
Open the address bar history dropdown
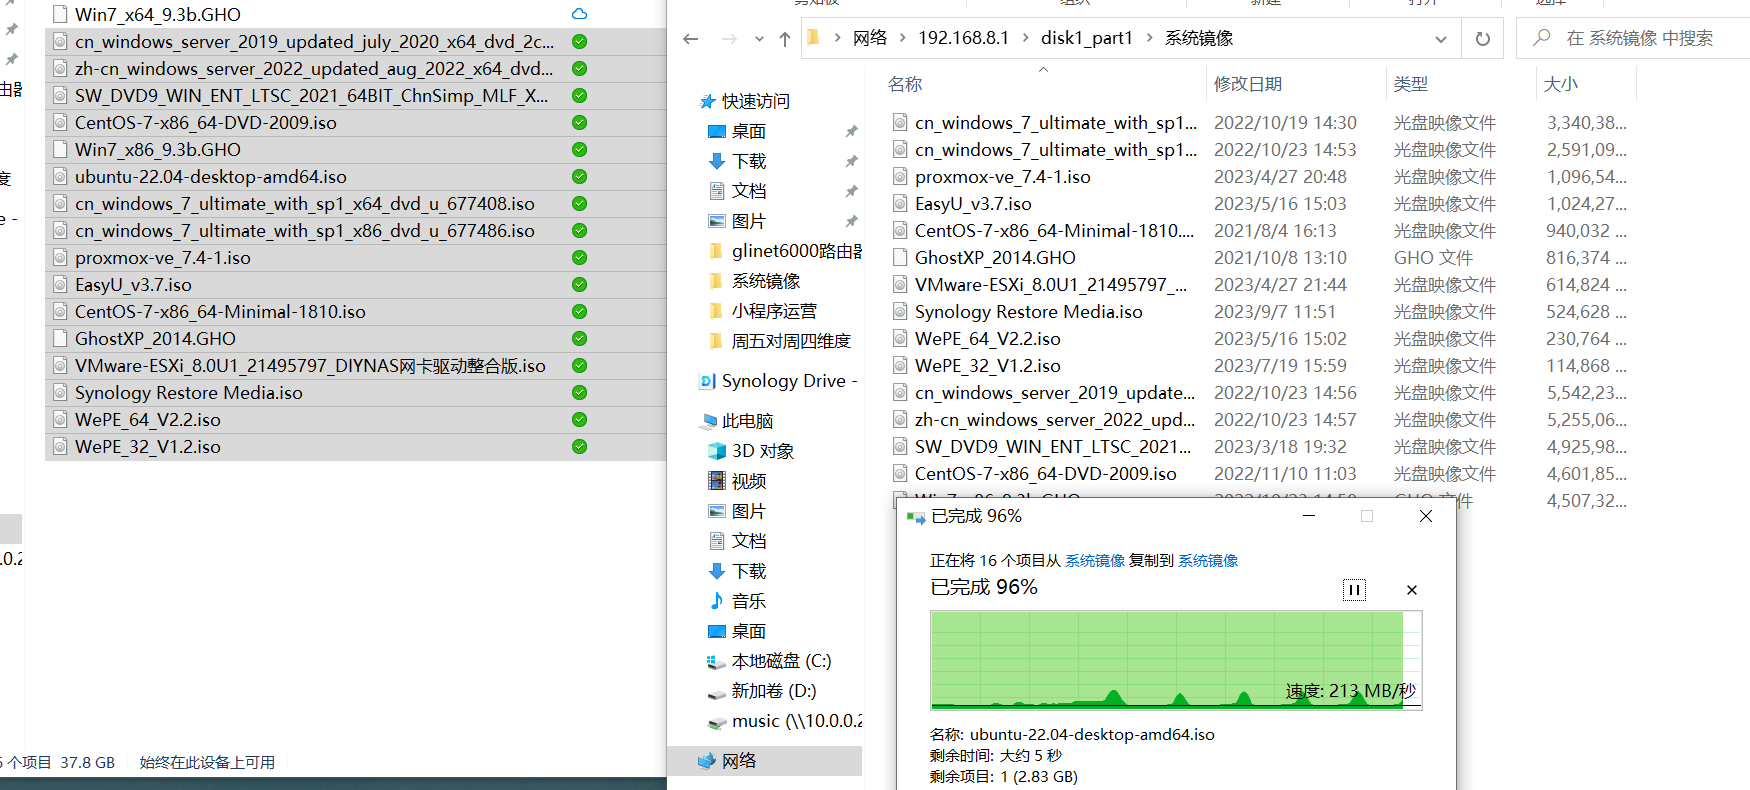coord(1440,39)
